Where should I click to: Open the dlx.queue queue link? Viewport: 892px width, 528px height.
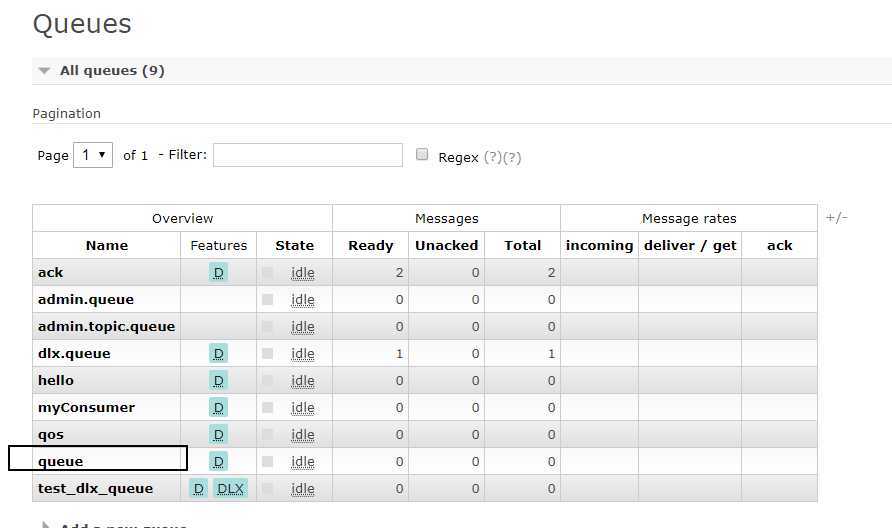[74, 353]
